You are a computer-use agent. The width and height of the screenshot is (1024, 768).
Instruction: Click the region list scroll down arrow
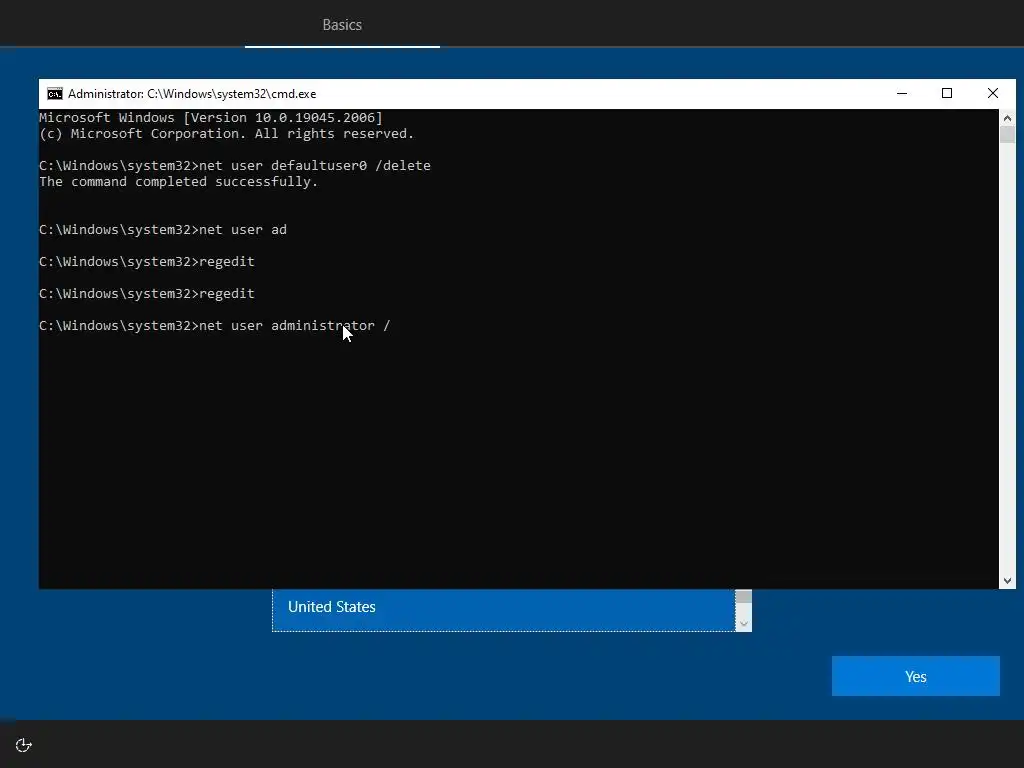point(743,624)
